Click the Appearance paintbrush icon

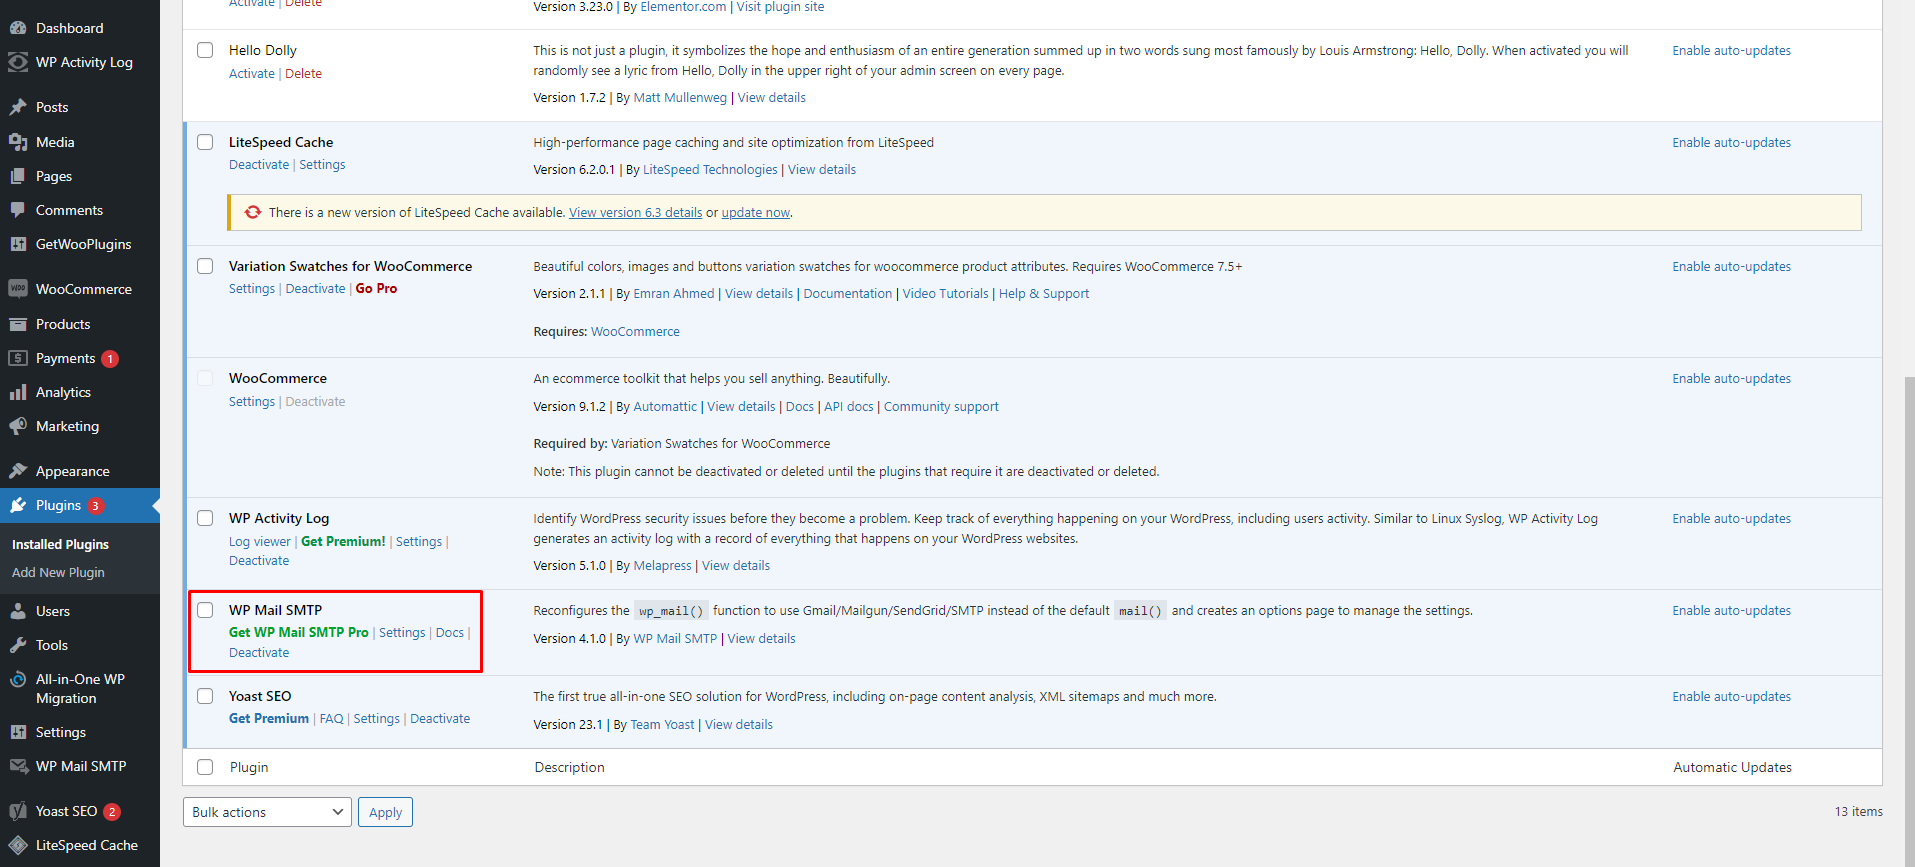18,471
